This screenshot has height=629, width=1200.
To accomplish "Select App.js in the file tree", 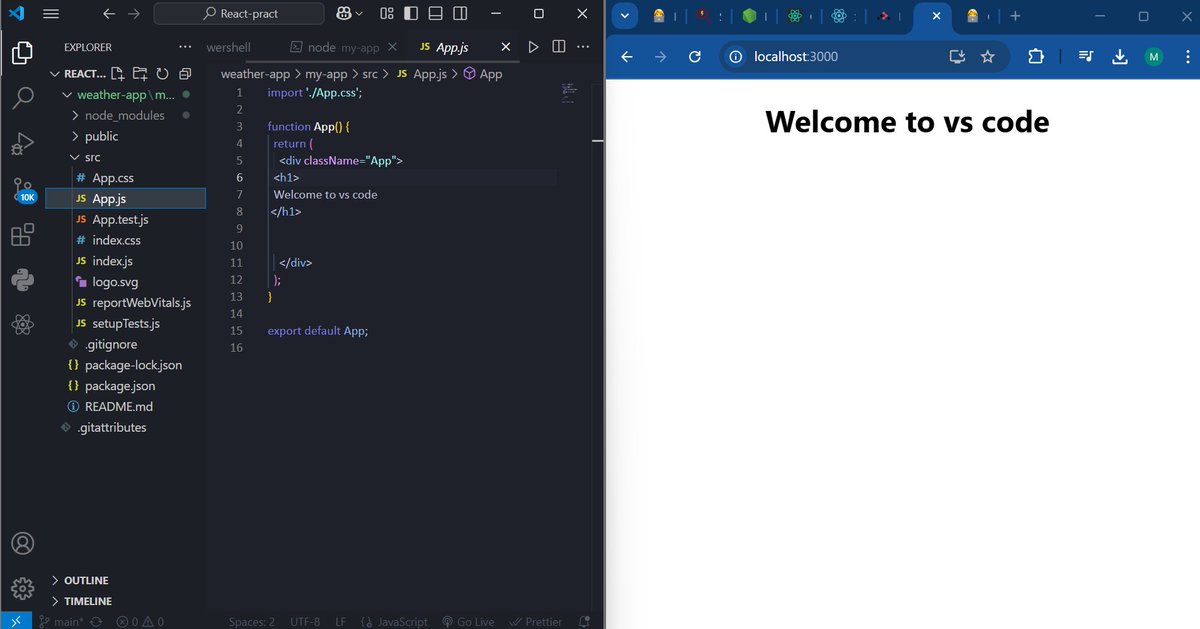I will pos(126,199).
